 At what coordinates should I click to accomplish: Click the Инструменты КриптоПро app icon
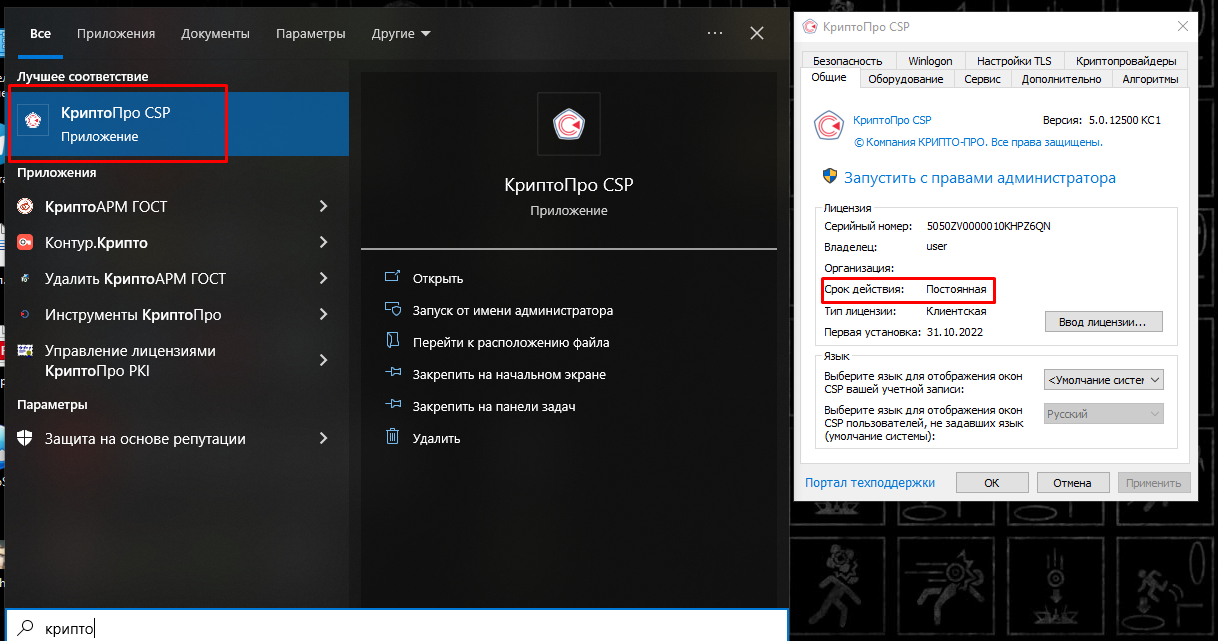coord(25,315)
